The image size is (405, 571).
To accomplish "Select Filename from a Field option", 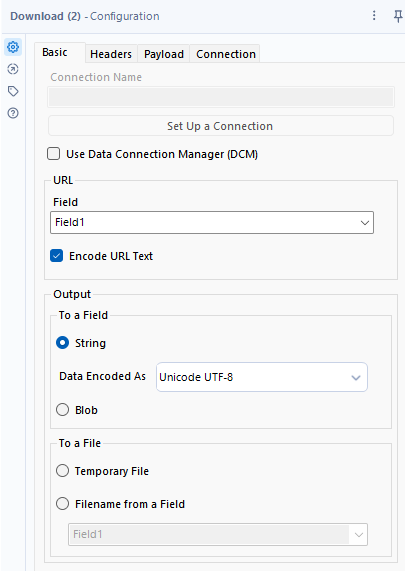I will pyautogui.click(x=63, y=504).
